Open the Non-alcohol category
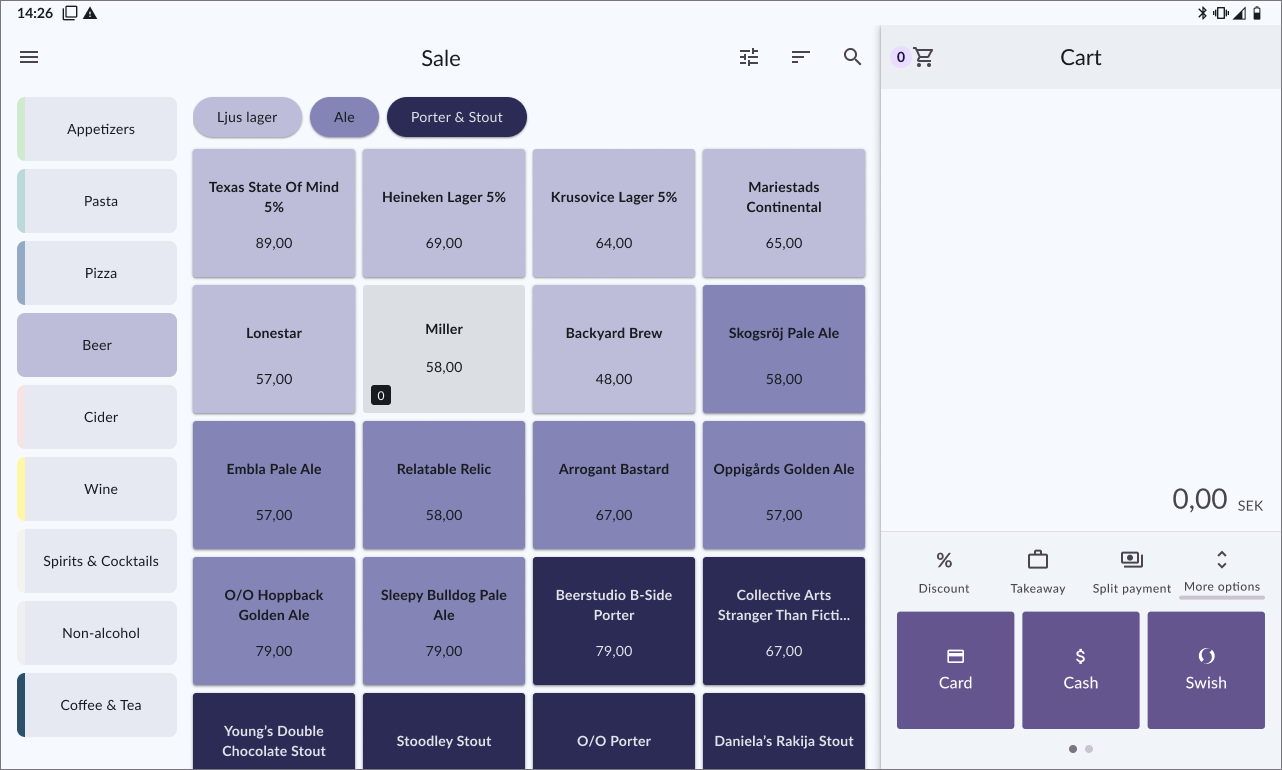 [x=97, y=633]
